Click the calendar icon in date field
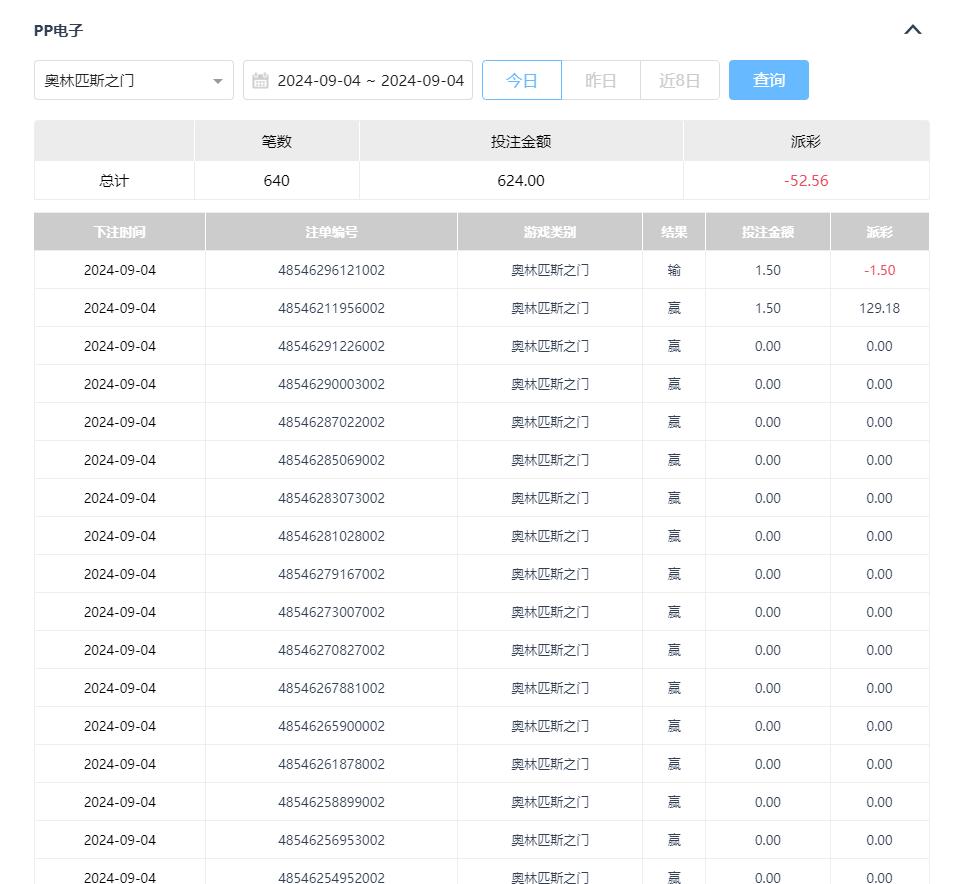The image size is (957, 884). pos(261,81)
